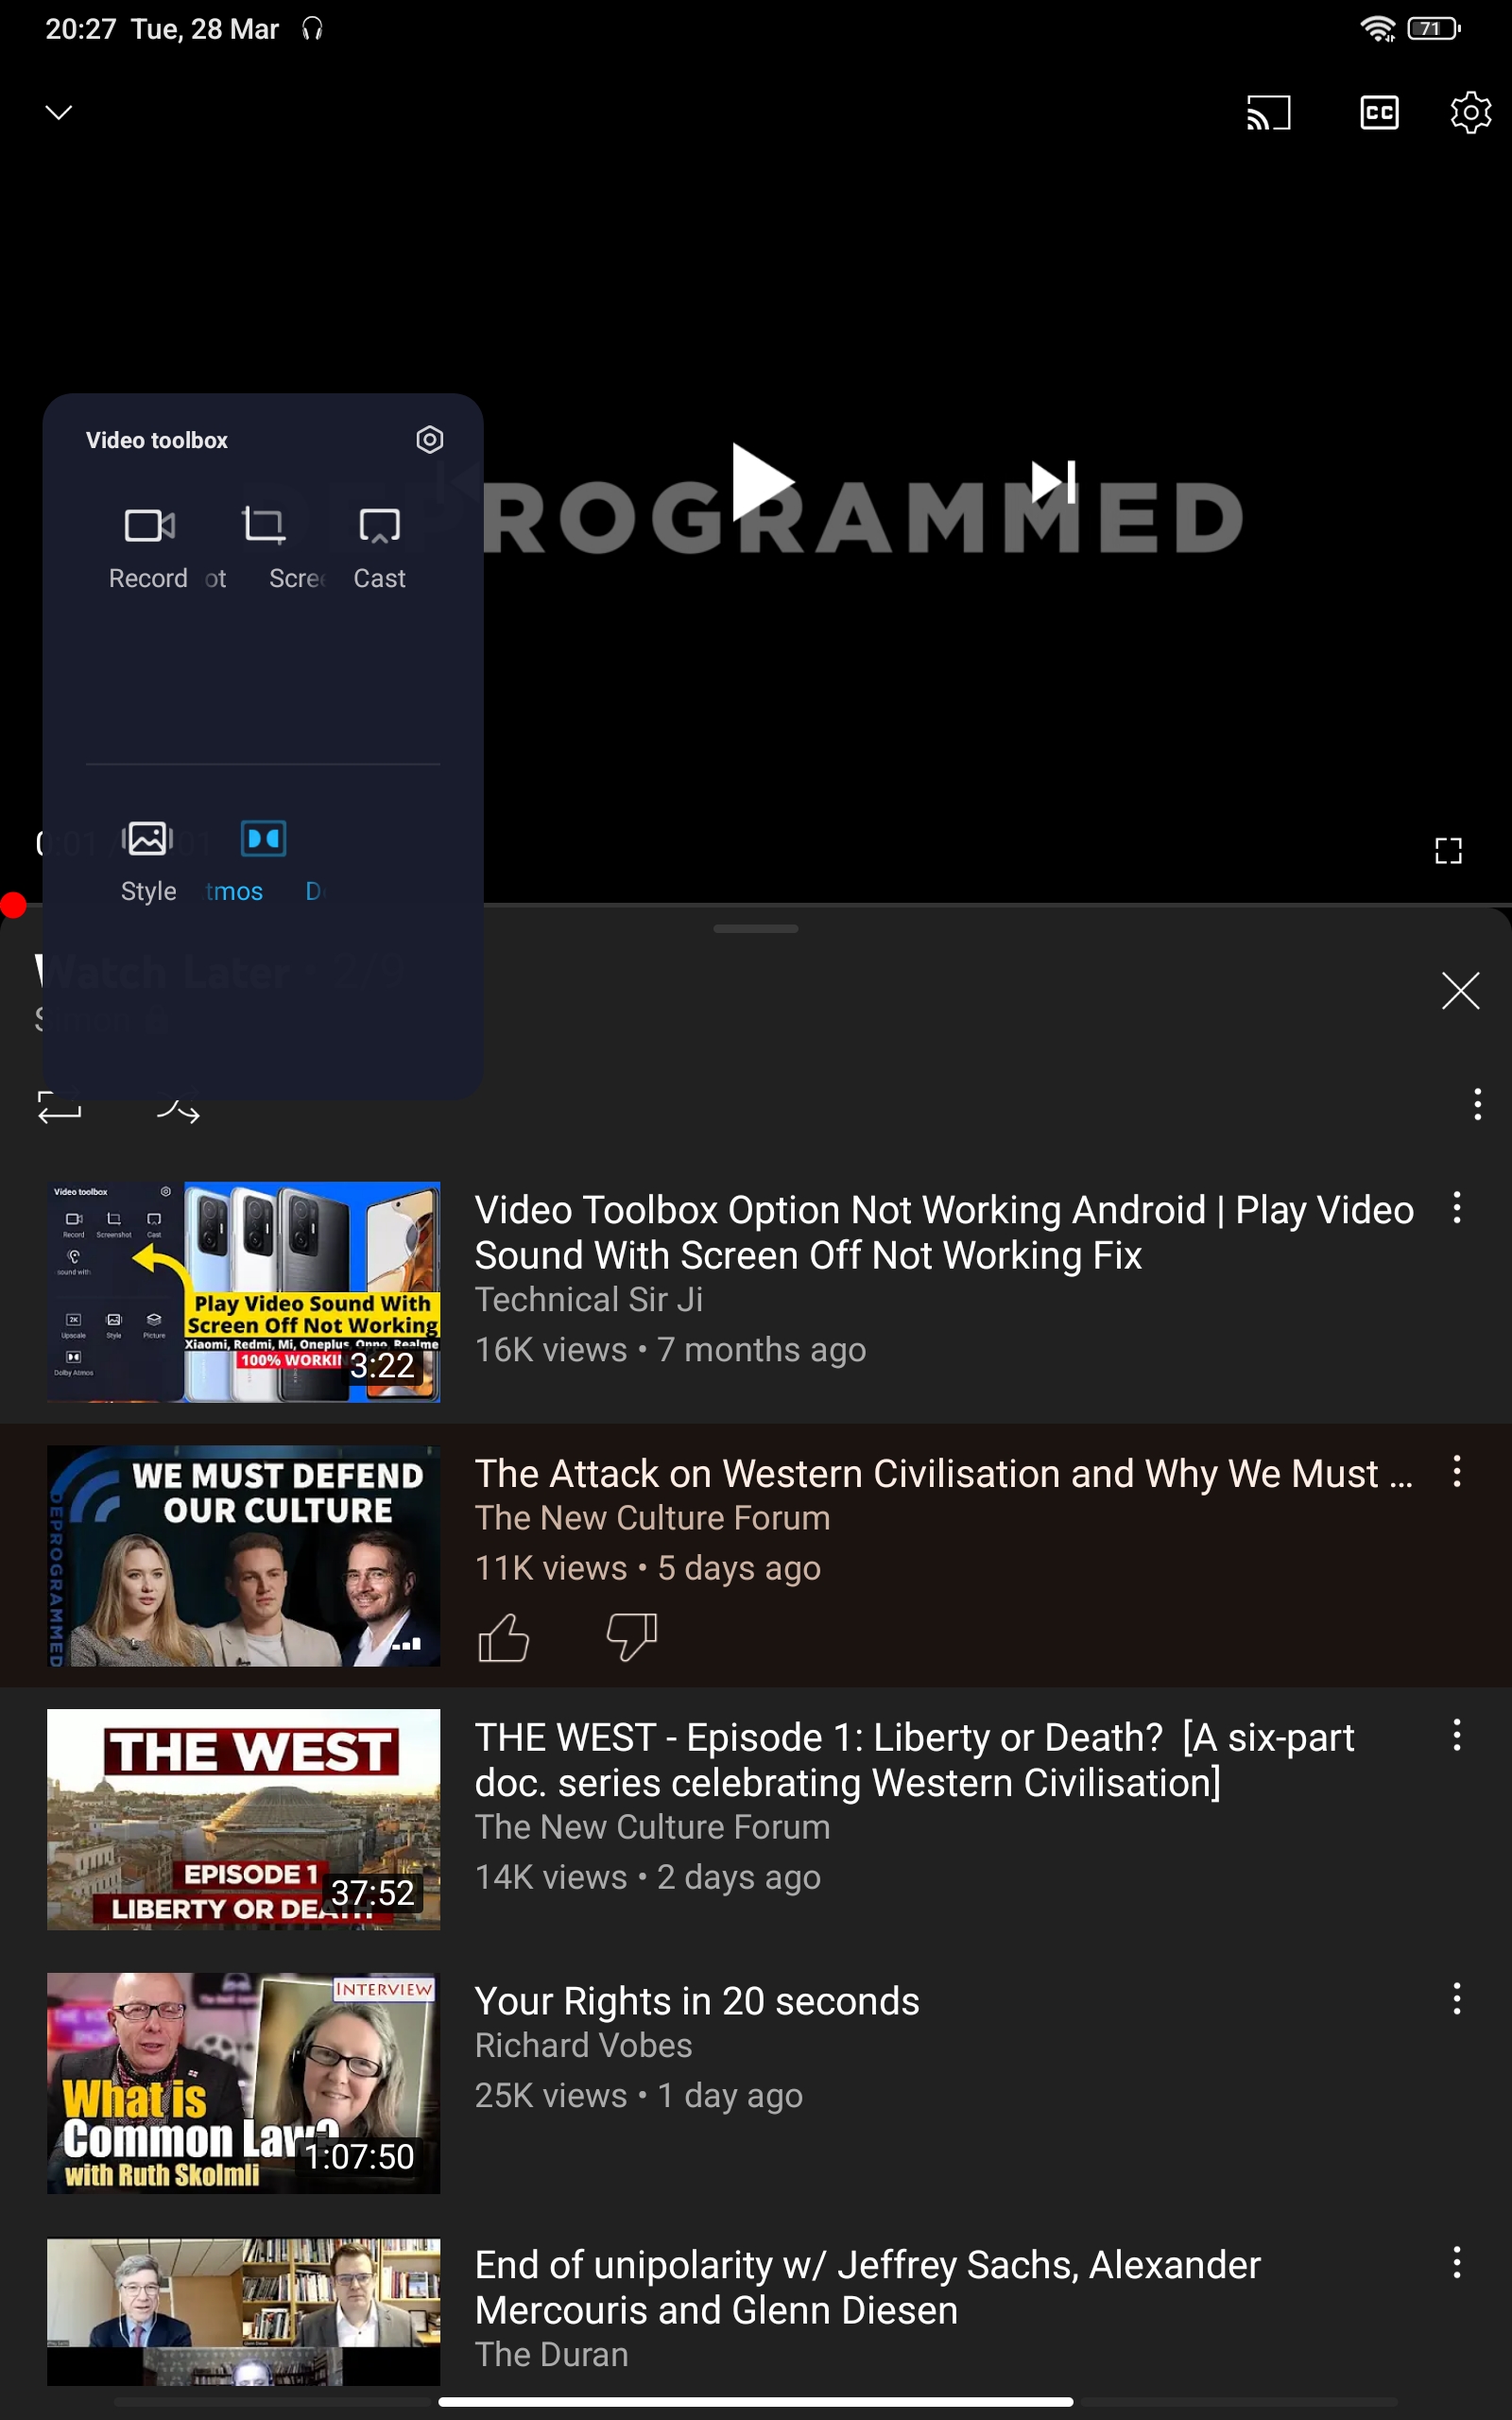This screenshot has height=2420, width=1512.
Task: Collapse the player with the down chevron
Action: tap(59, 112)
